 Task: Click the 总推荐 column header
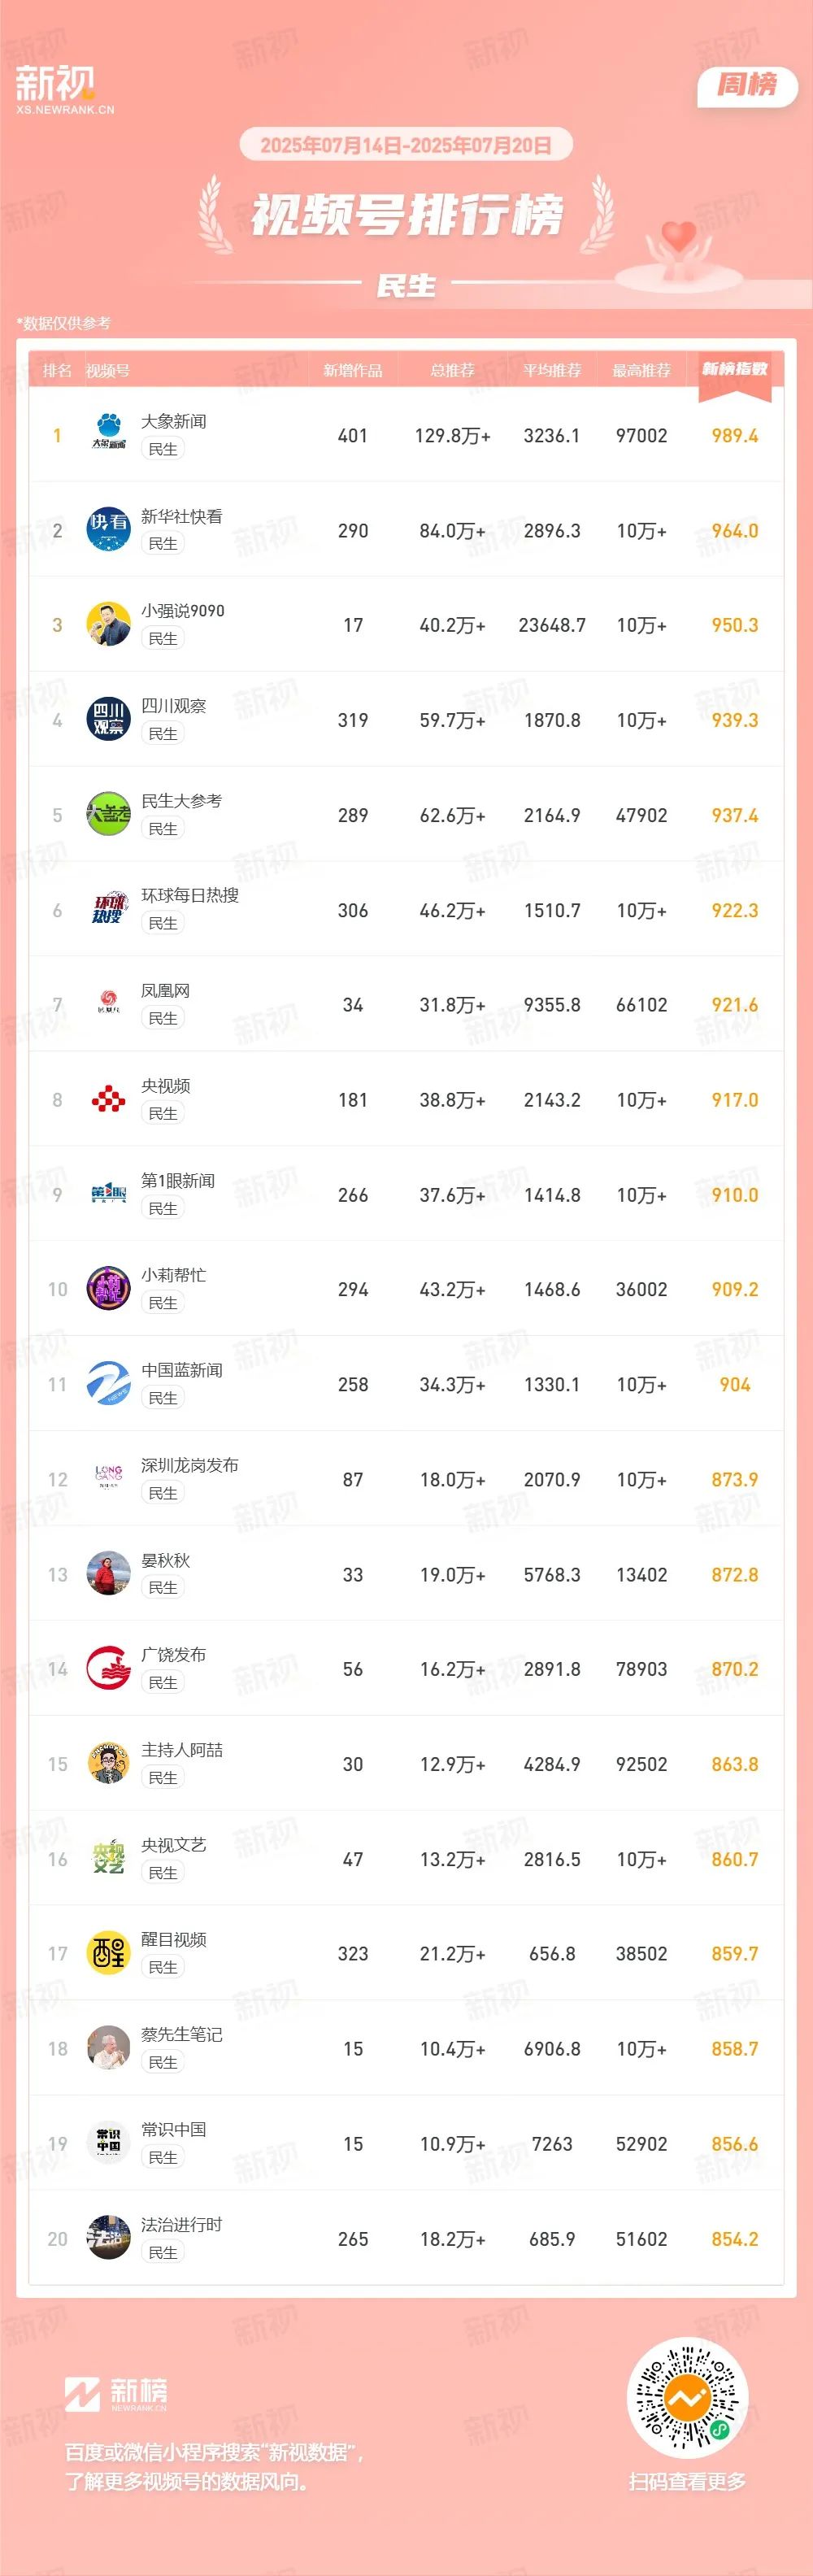coord(452,370)
